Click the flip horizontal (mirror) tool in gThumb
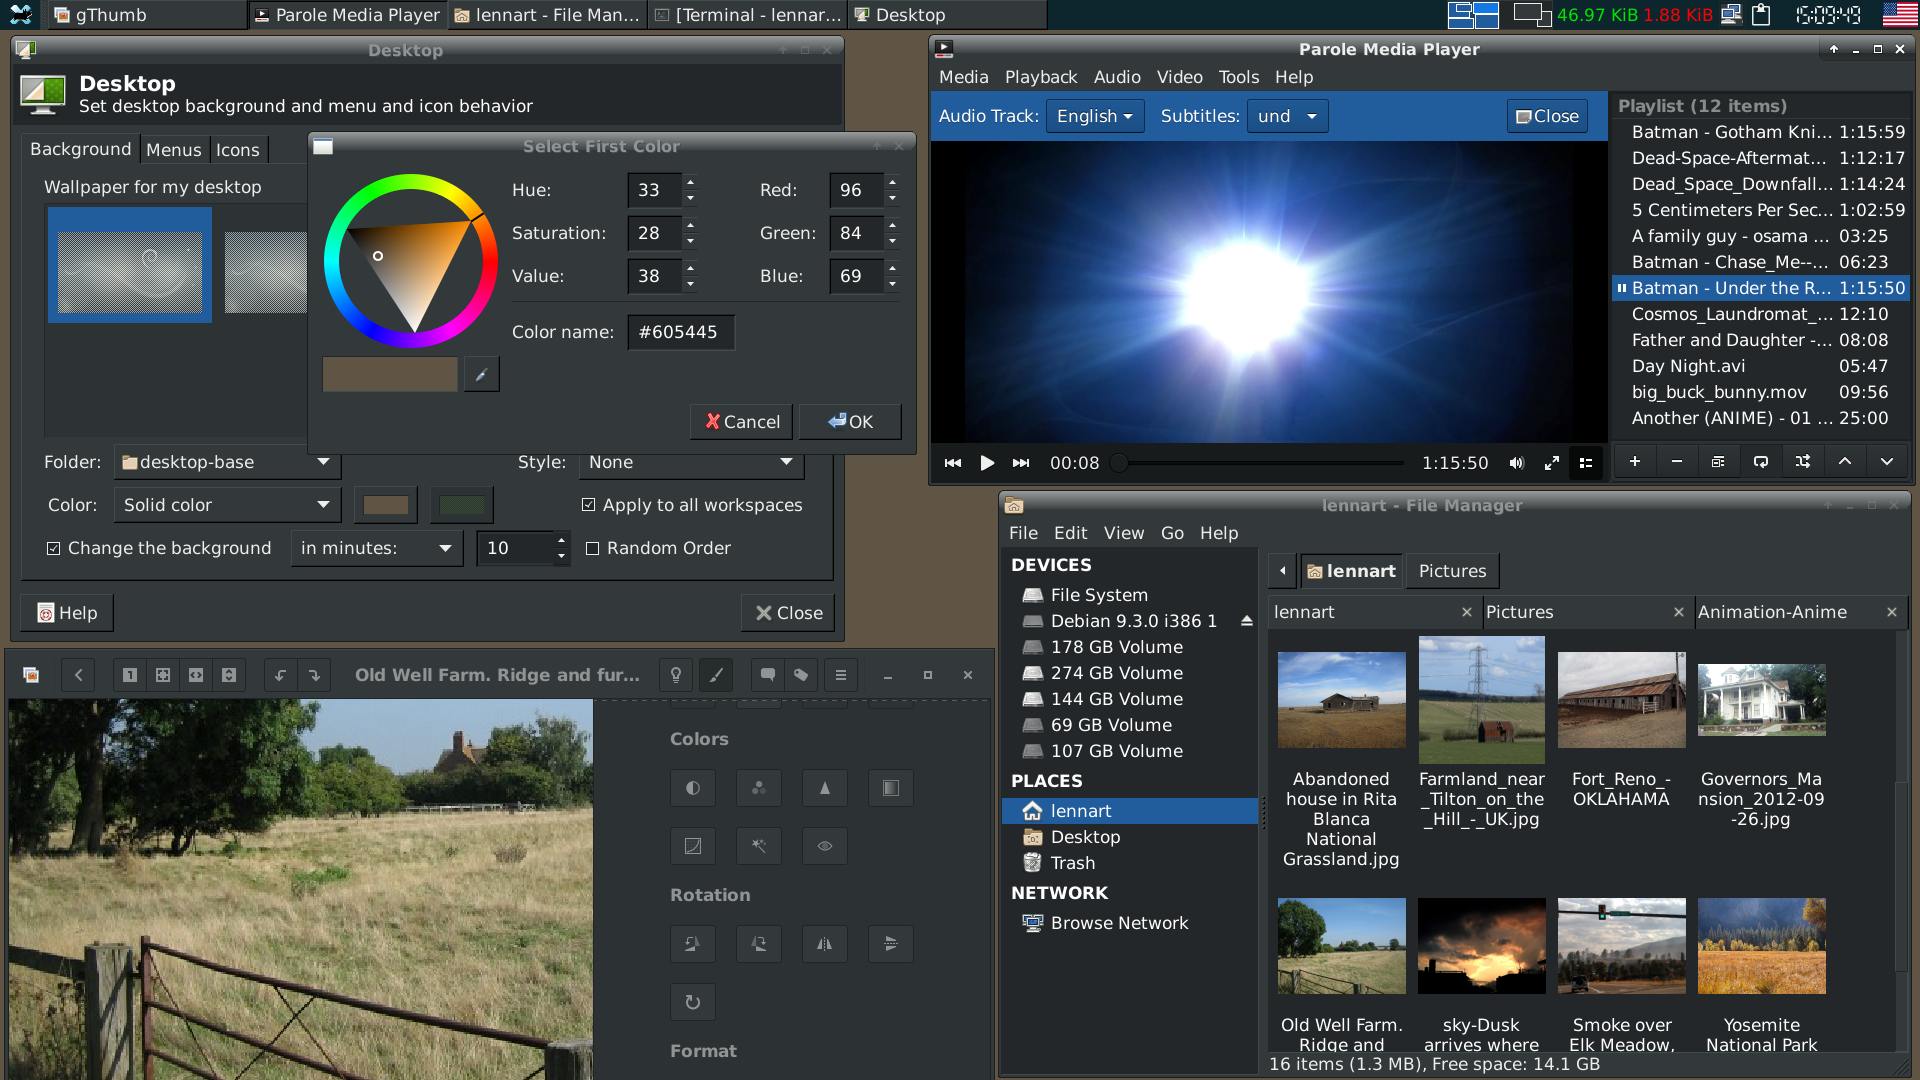The width and height of the screenshot is (1920, 1080). tap(824, 944)
